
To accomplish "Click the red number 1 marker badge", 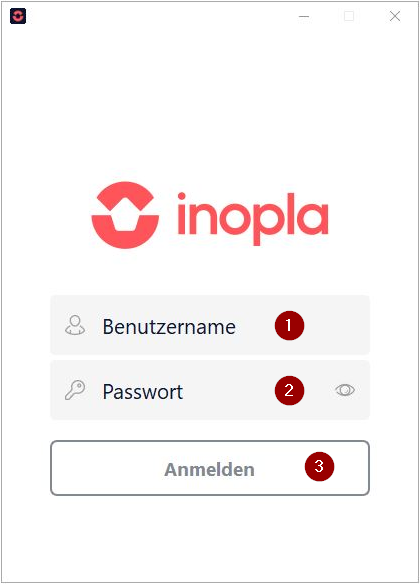I will pyautogui.click(x=289, y=325).
